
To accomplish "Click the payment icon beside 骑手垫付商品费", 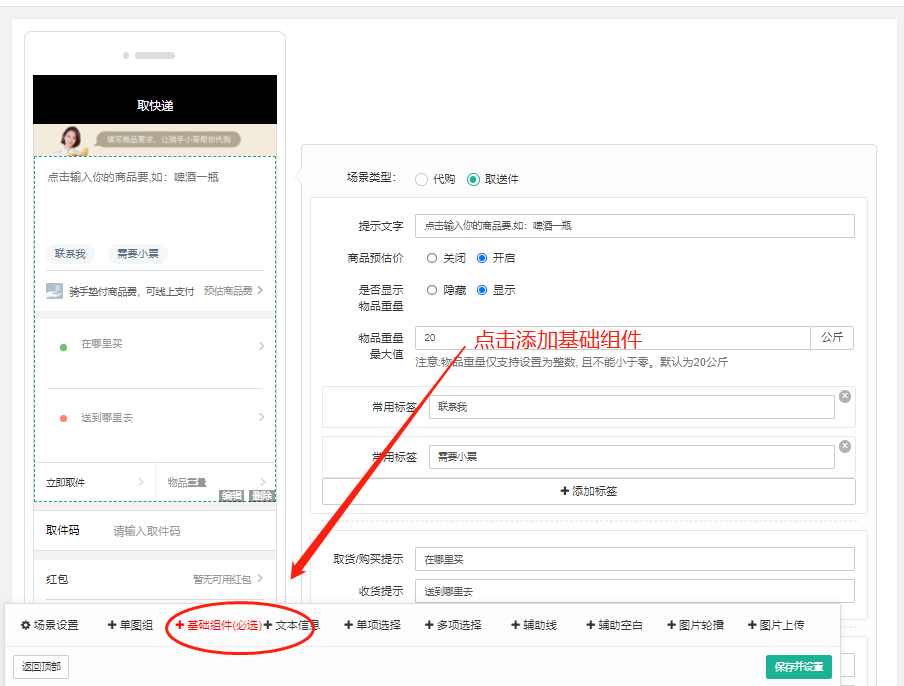I will pyautogui.click(x=54, y=291).
